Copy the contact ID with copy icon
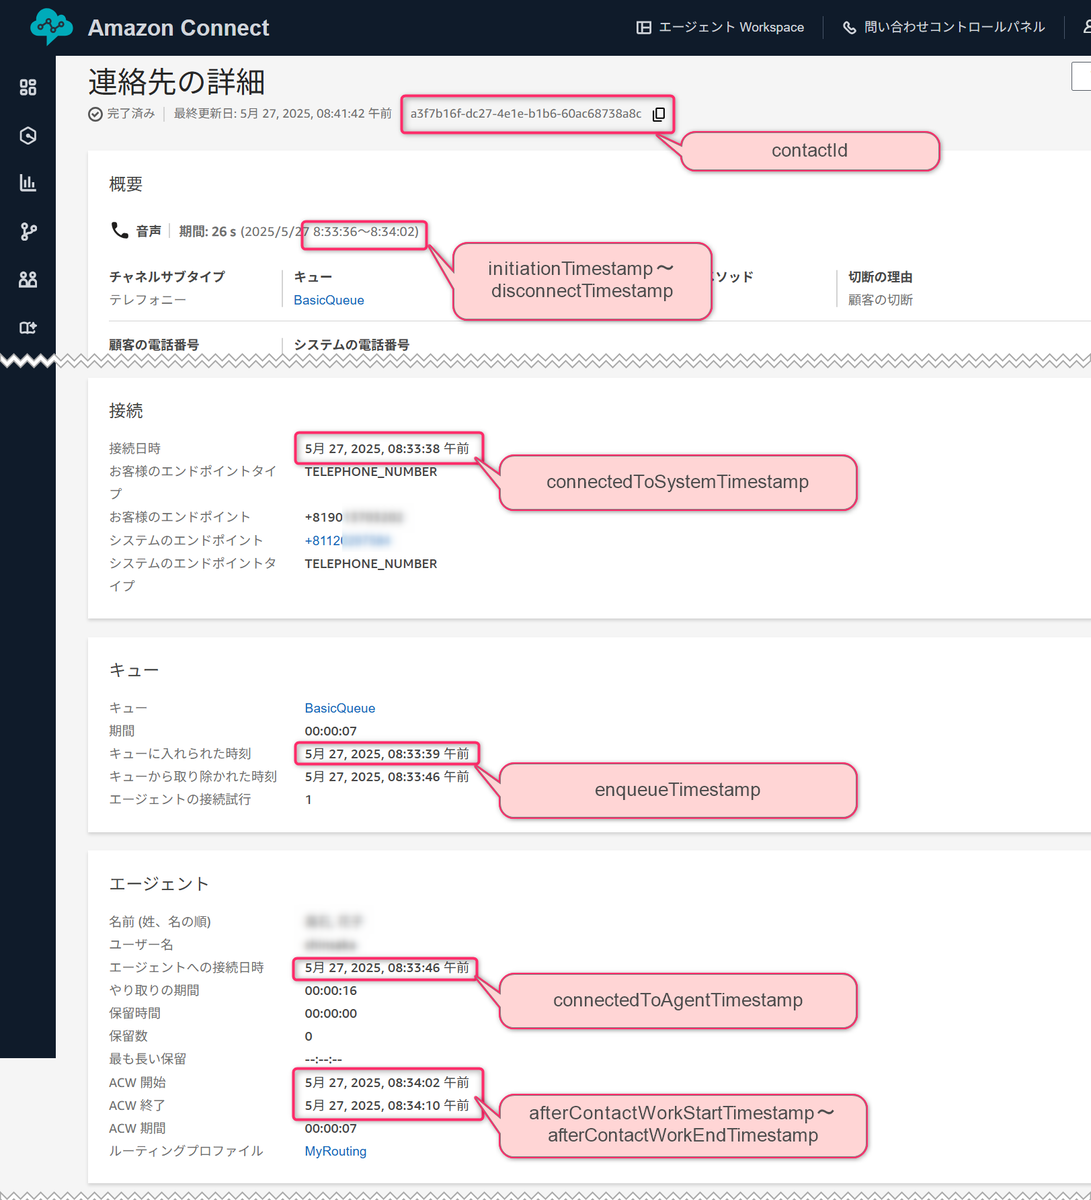The image size is (1091, 1200). point(658,114)
